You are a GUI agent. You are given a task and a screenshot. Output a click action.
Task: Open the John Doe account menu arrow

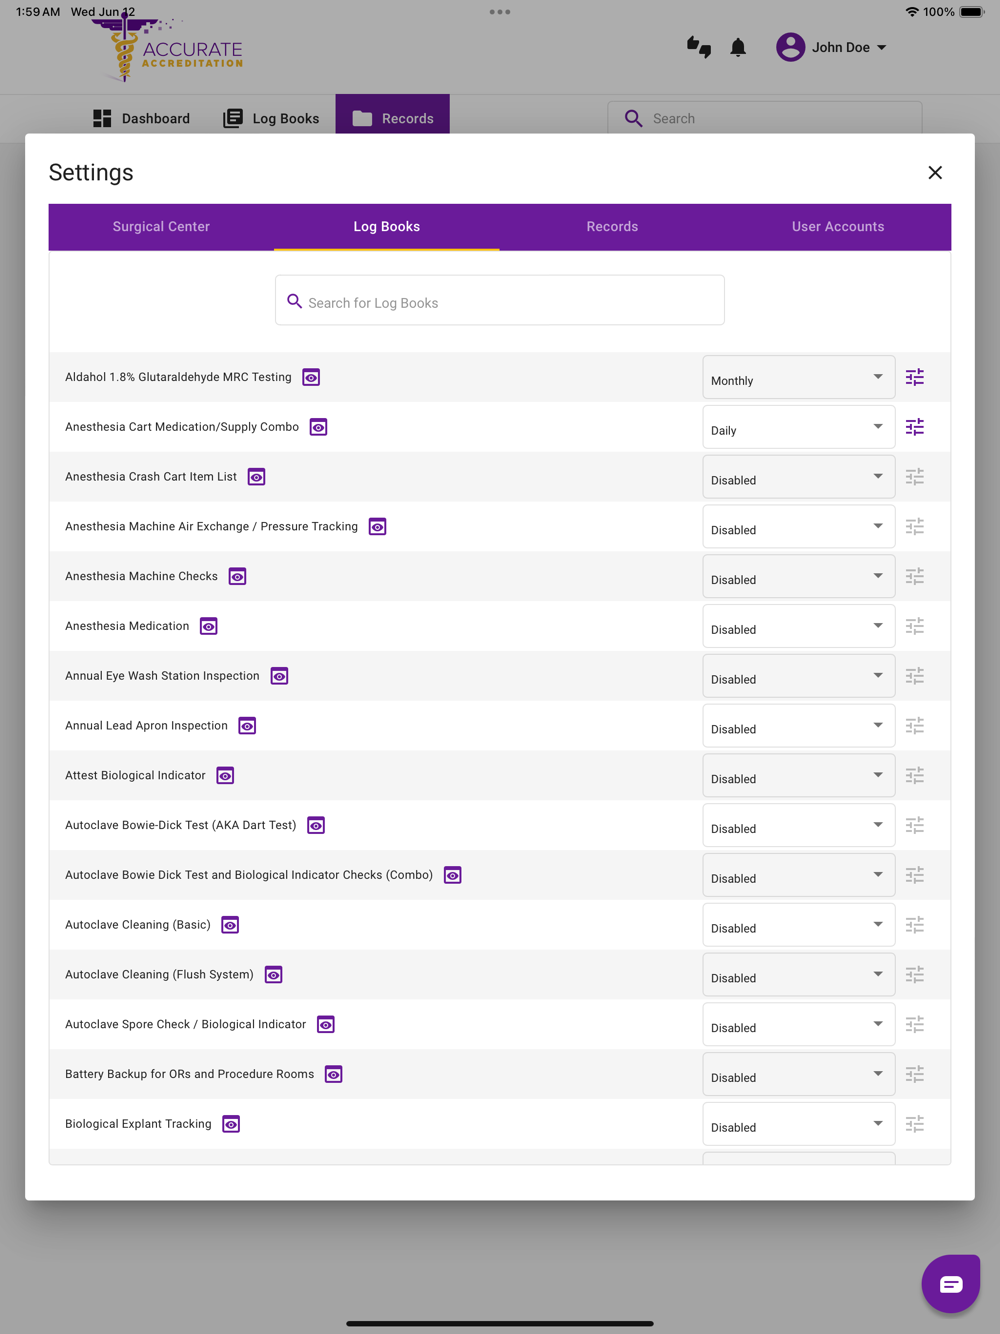pos(881,47)
